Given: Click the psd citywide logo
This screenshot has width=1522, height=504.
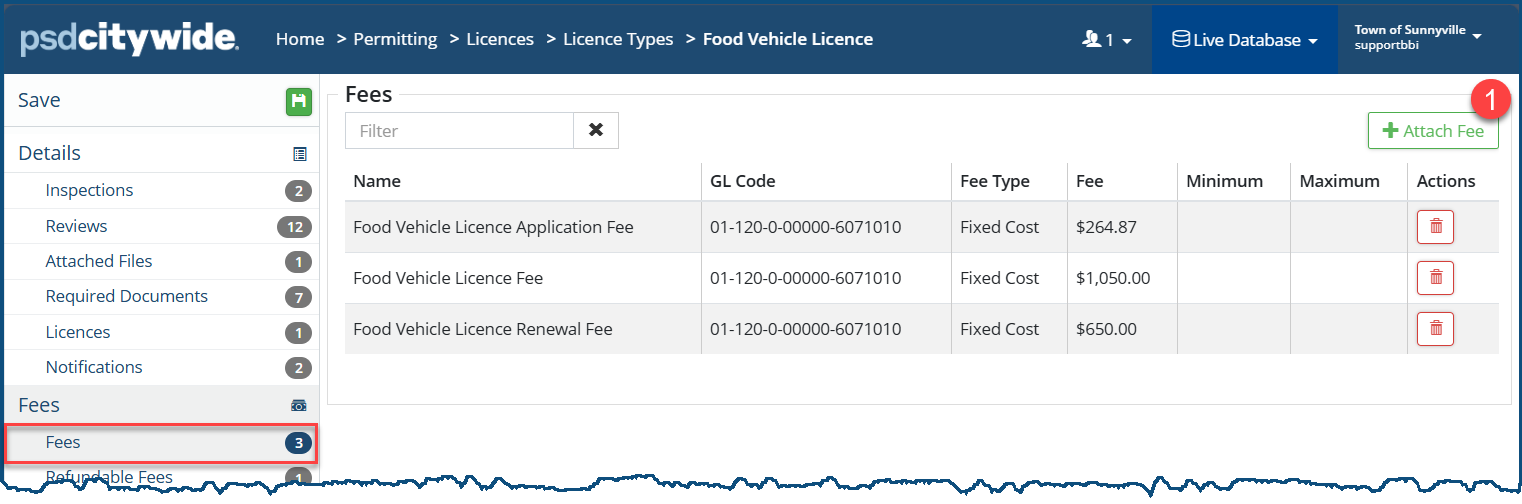Looking at the screenshot, I should (129, 39).
